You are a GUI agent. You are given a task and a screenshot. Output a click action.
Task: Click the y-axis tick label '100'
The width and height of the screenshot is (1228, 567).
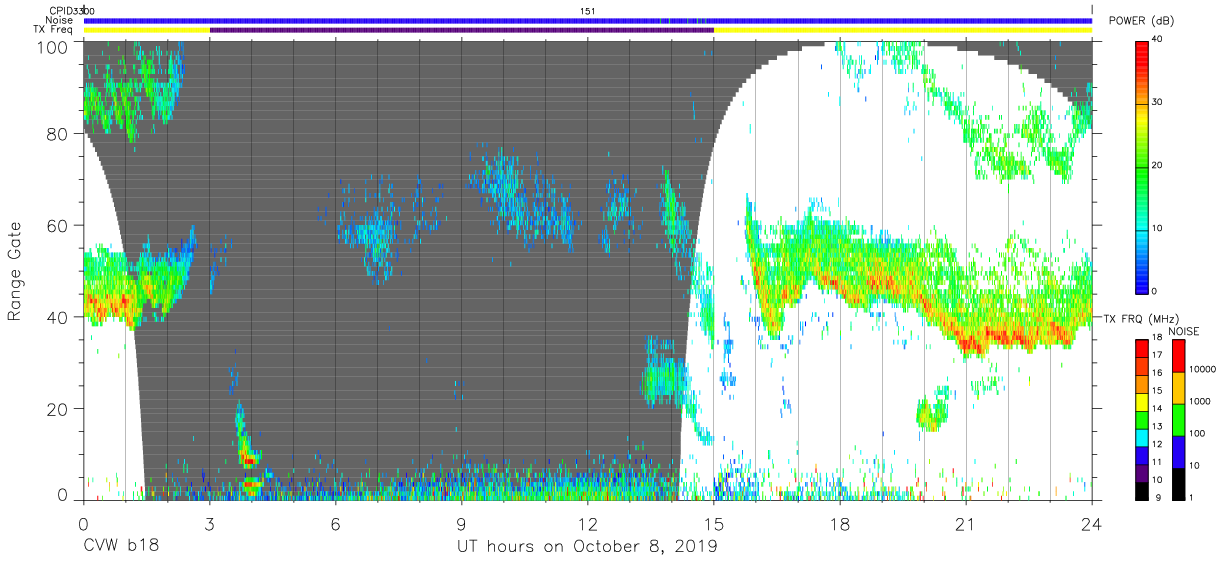tap(54, 47)
